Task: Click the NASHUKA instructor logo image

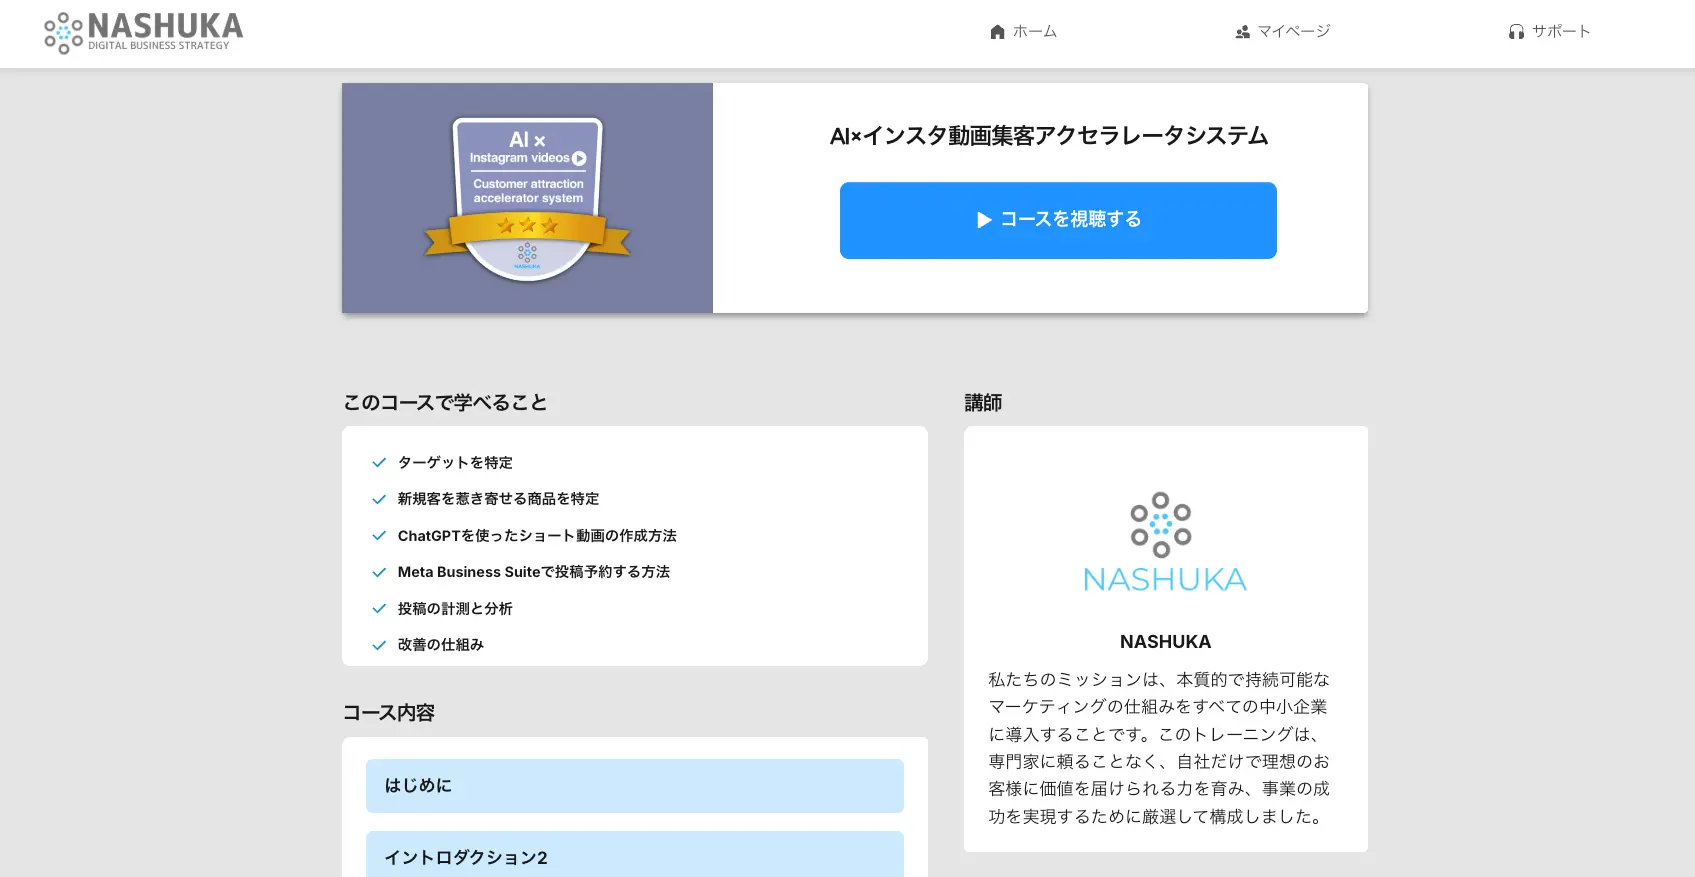Action: tap(1165, 542)
